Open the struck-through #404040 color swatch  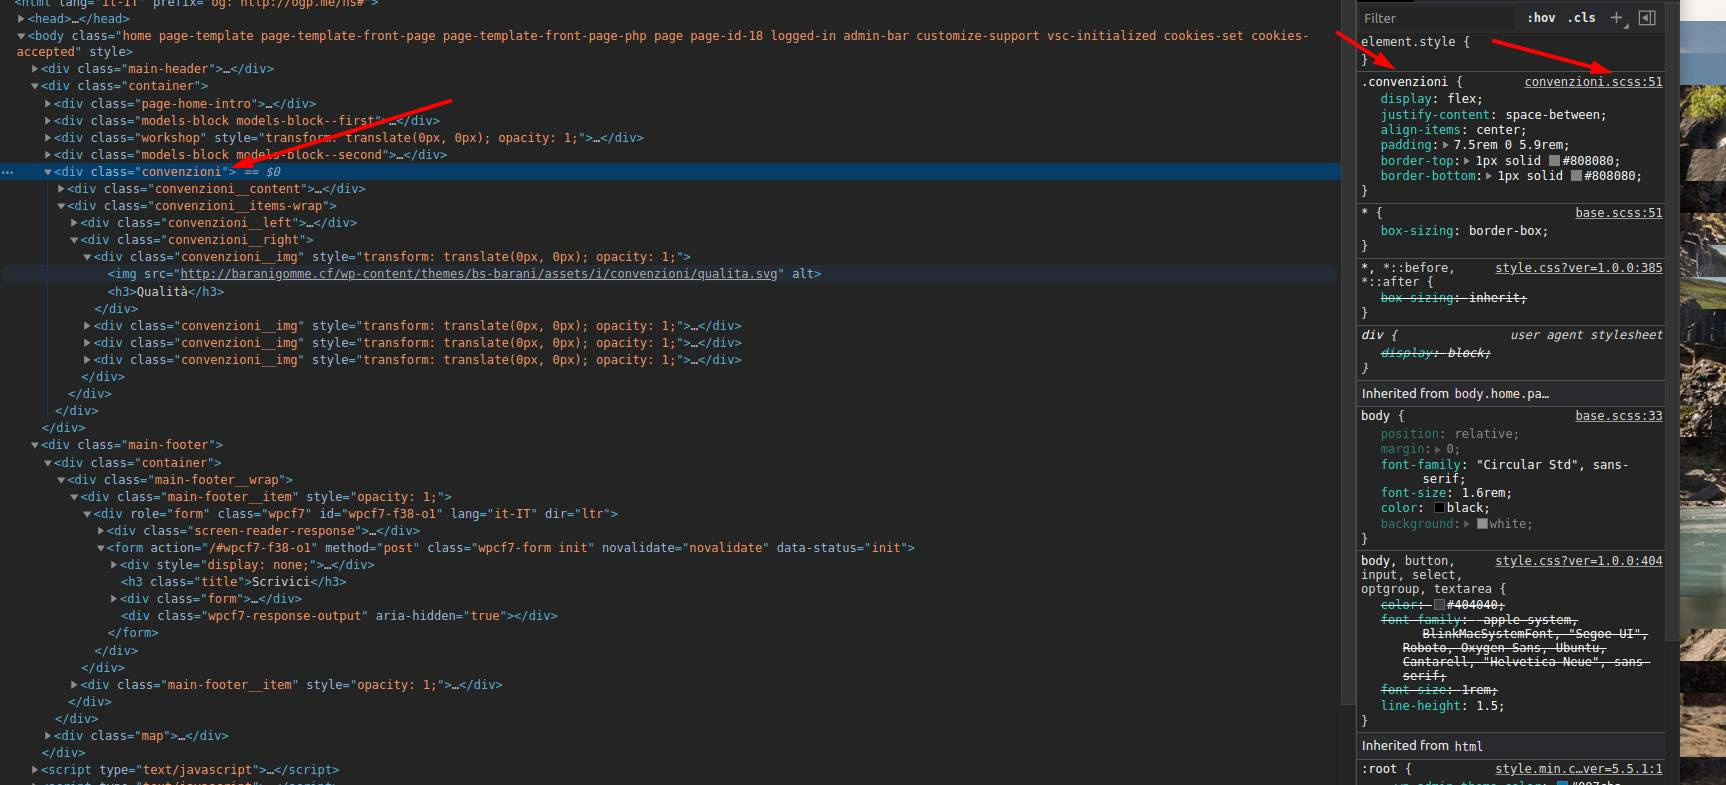[x=1439, y=605]
